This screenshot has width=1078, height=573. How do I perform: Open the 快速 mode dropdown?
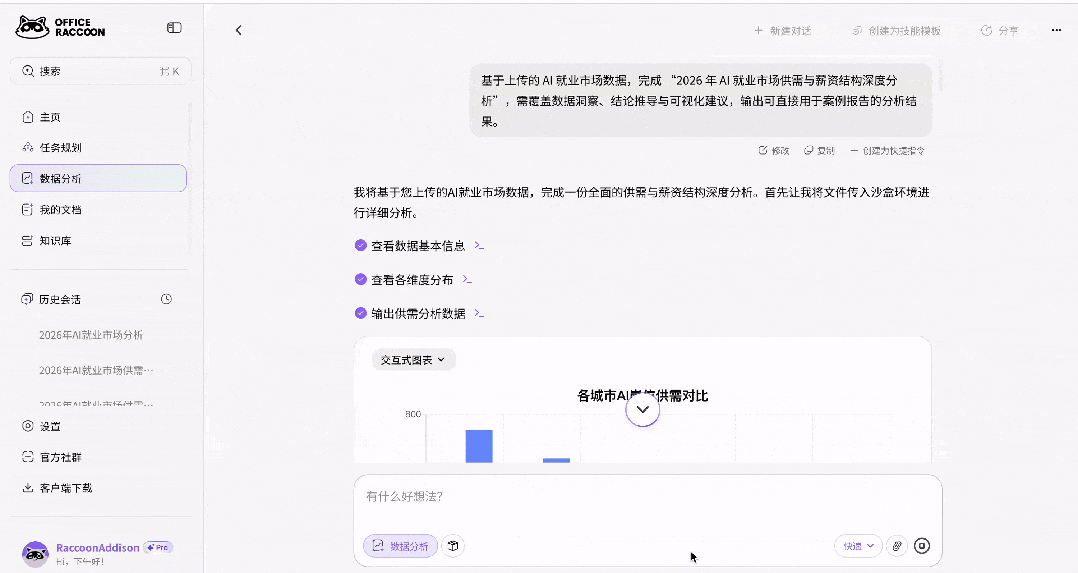coord(859,546)
